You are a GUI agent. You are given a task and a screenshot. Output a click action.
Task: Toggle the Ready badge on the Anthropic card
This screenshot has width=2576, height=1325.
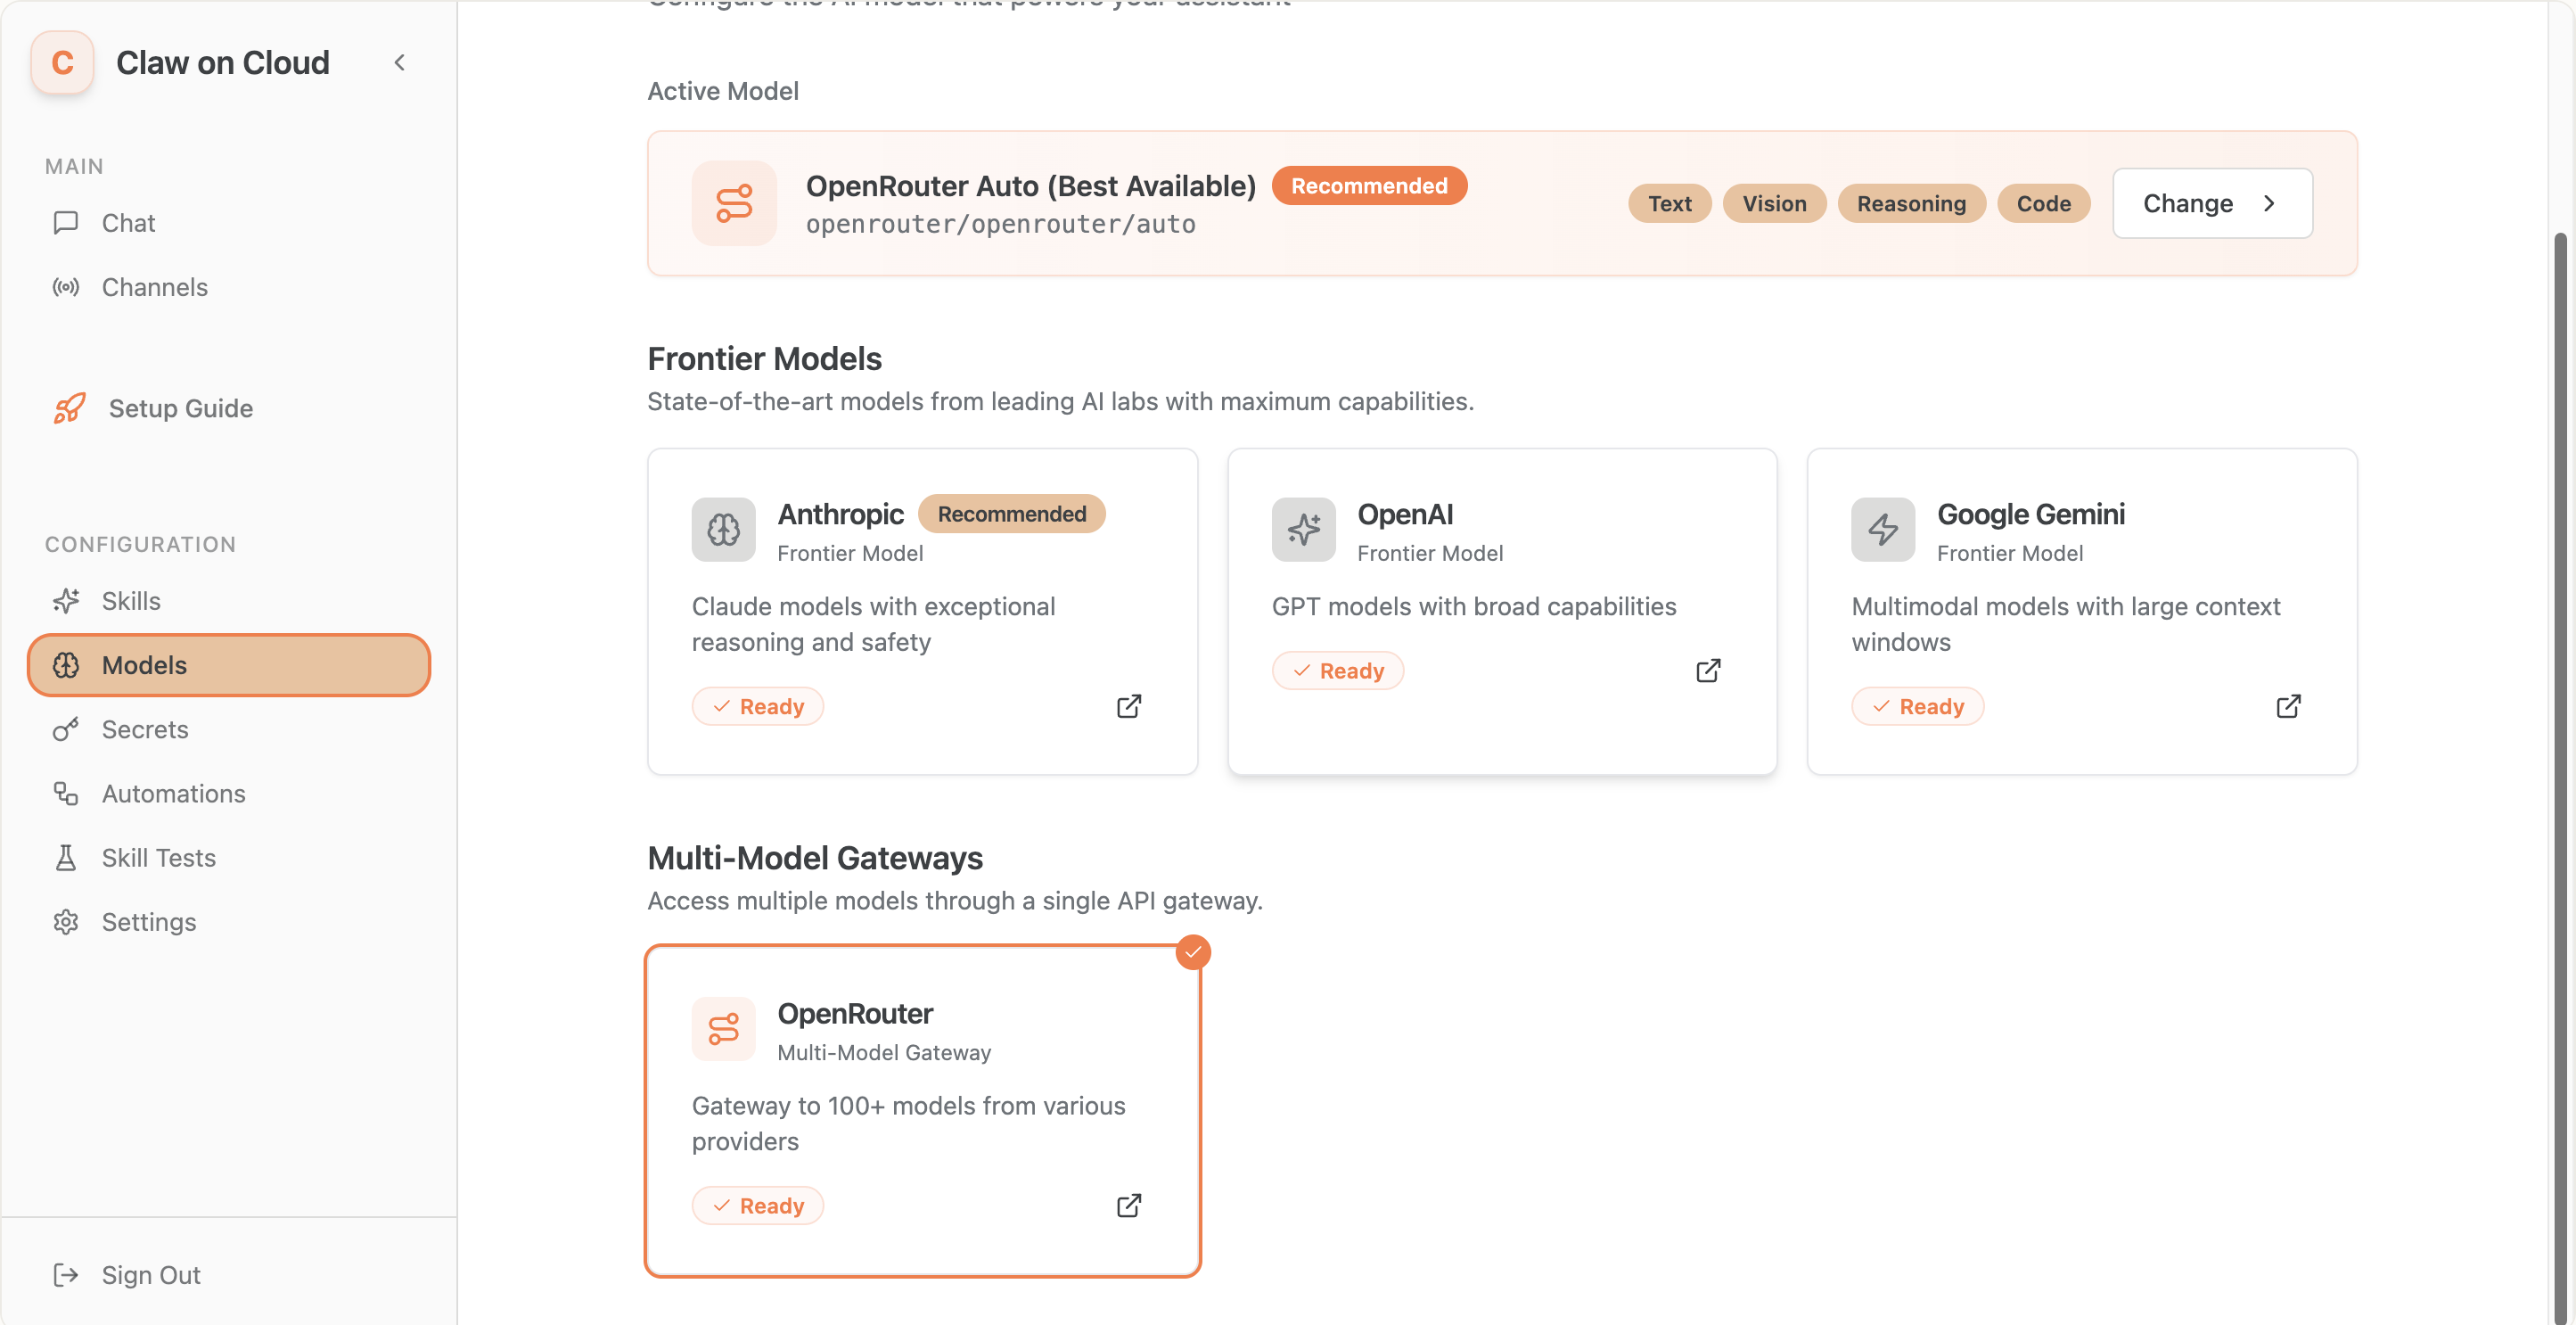pos(757,705)
